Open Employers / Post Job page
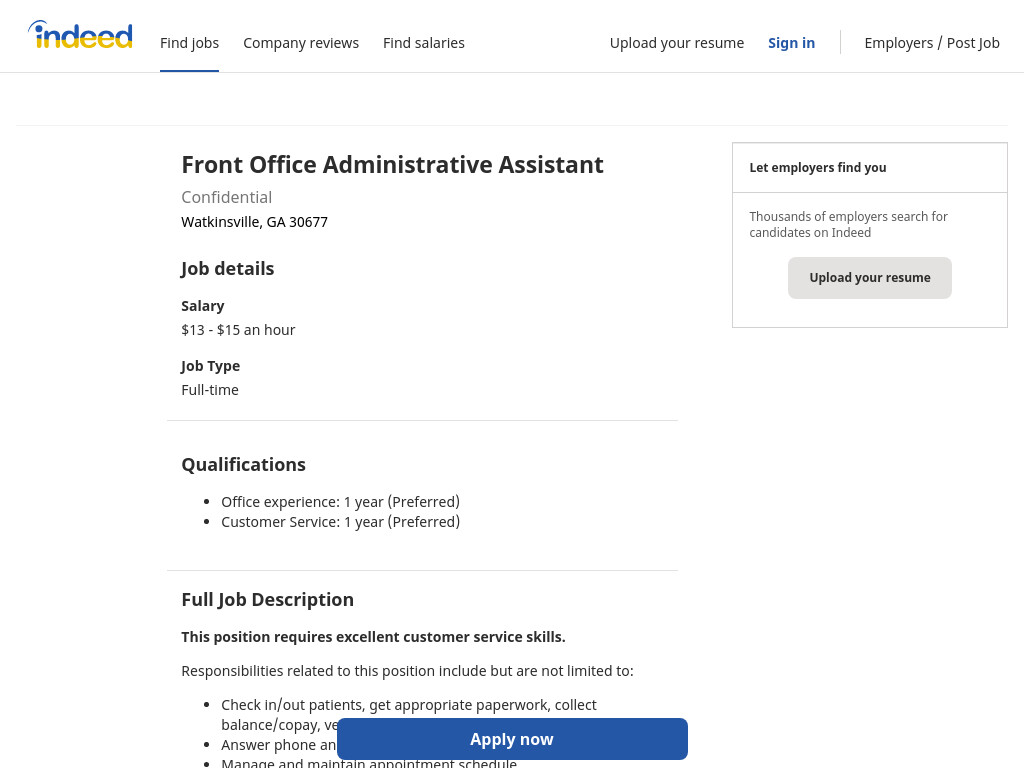 (x=932, y=43)
